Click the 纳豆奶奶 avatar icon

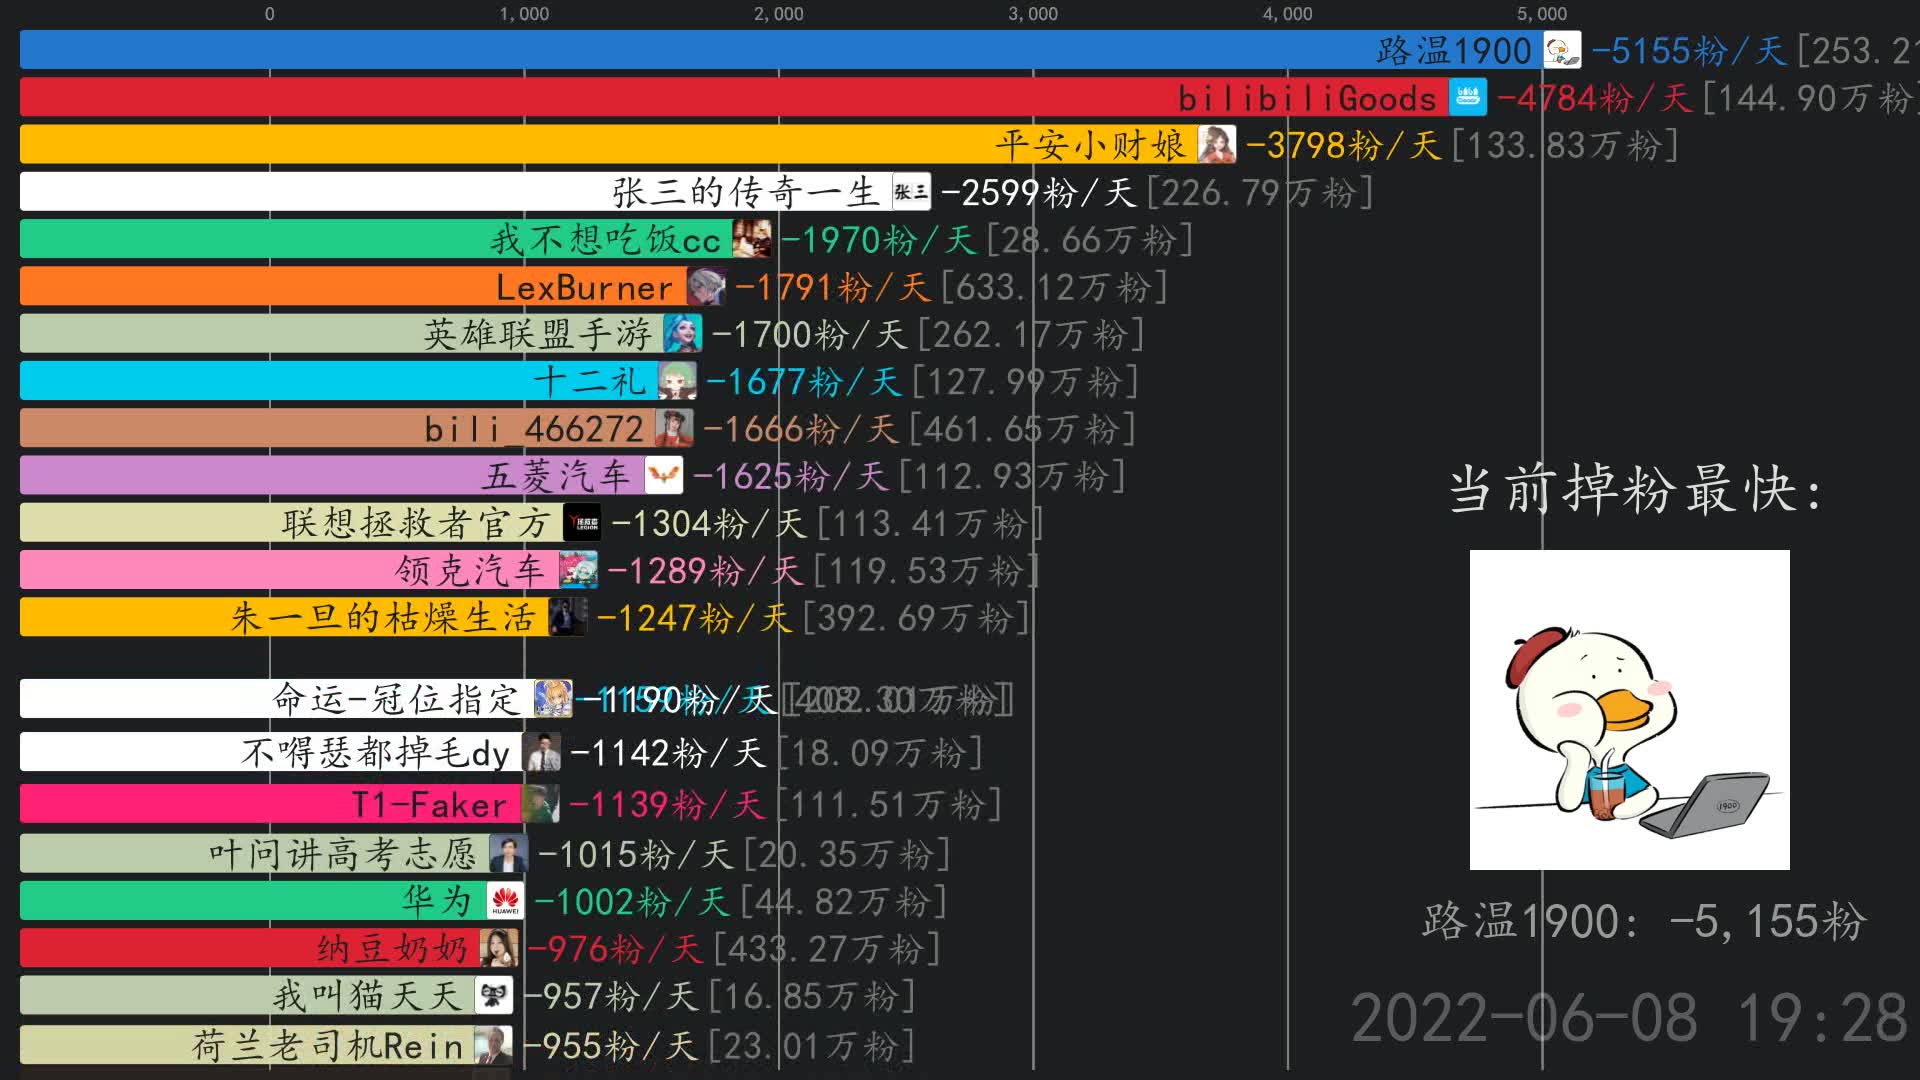499,948
